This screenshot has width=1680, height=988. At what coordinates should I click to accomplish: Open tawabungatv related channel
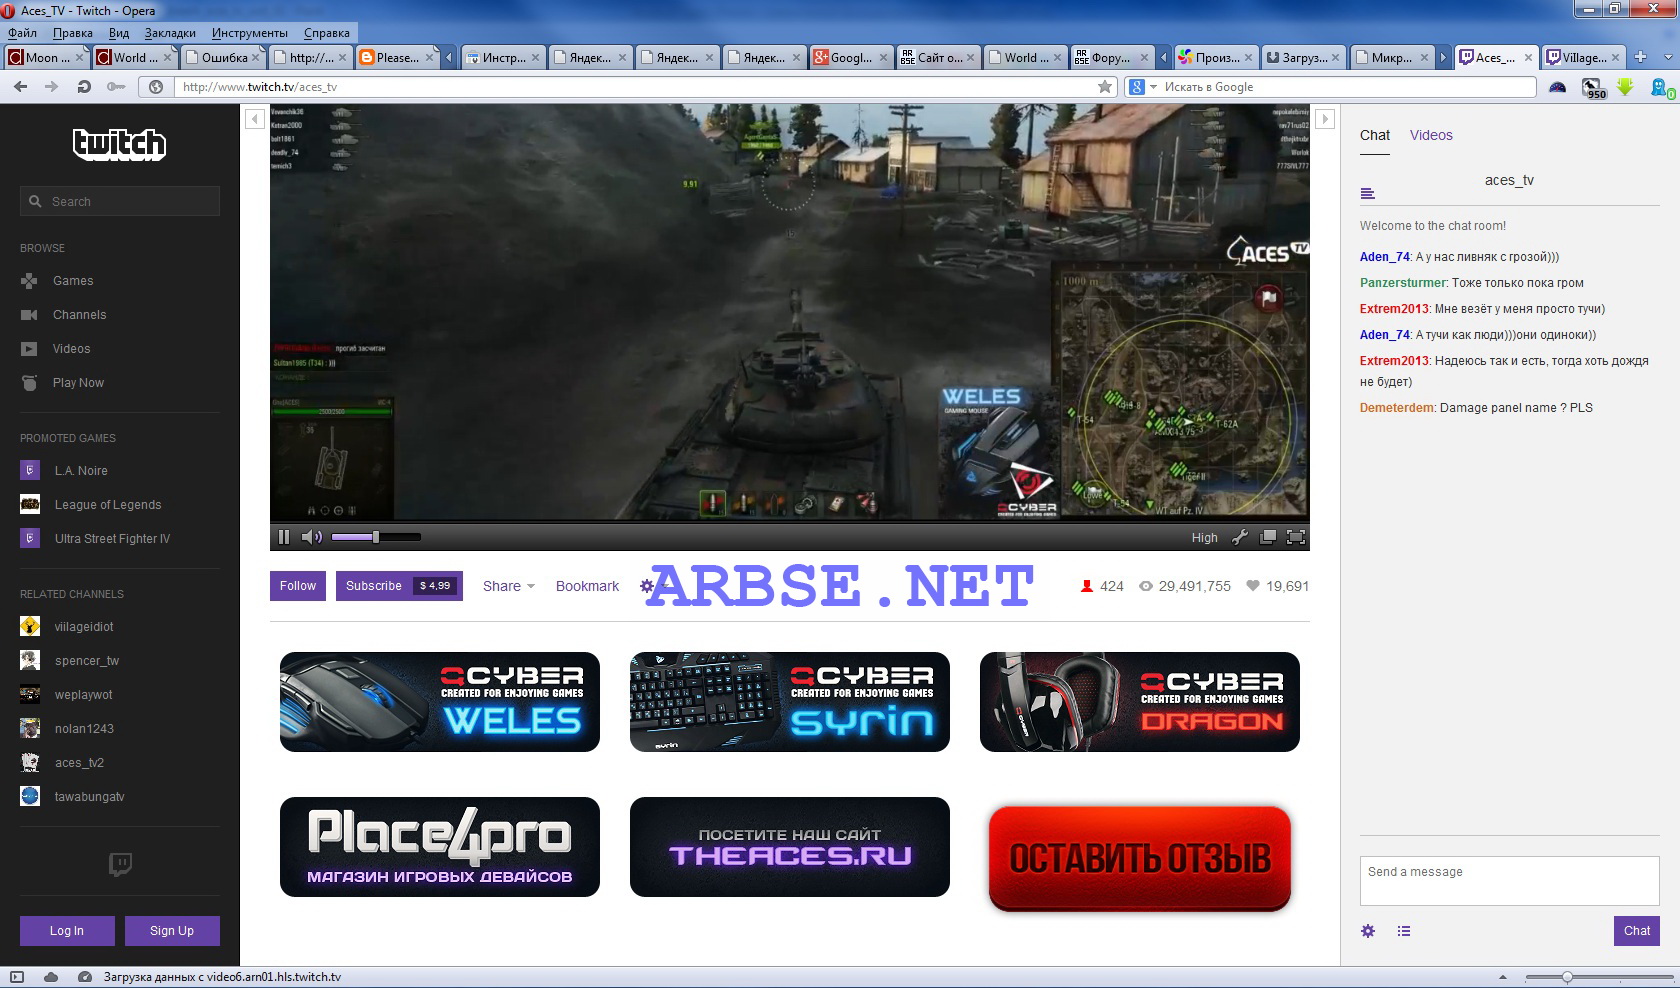(x=73, y=797)
